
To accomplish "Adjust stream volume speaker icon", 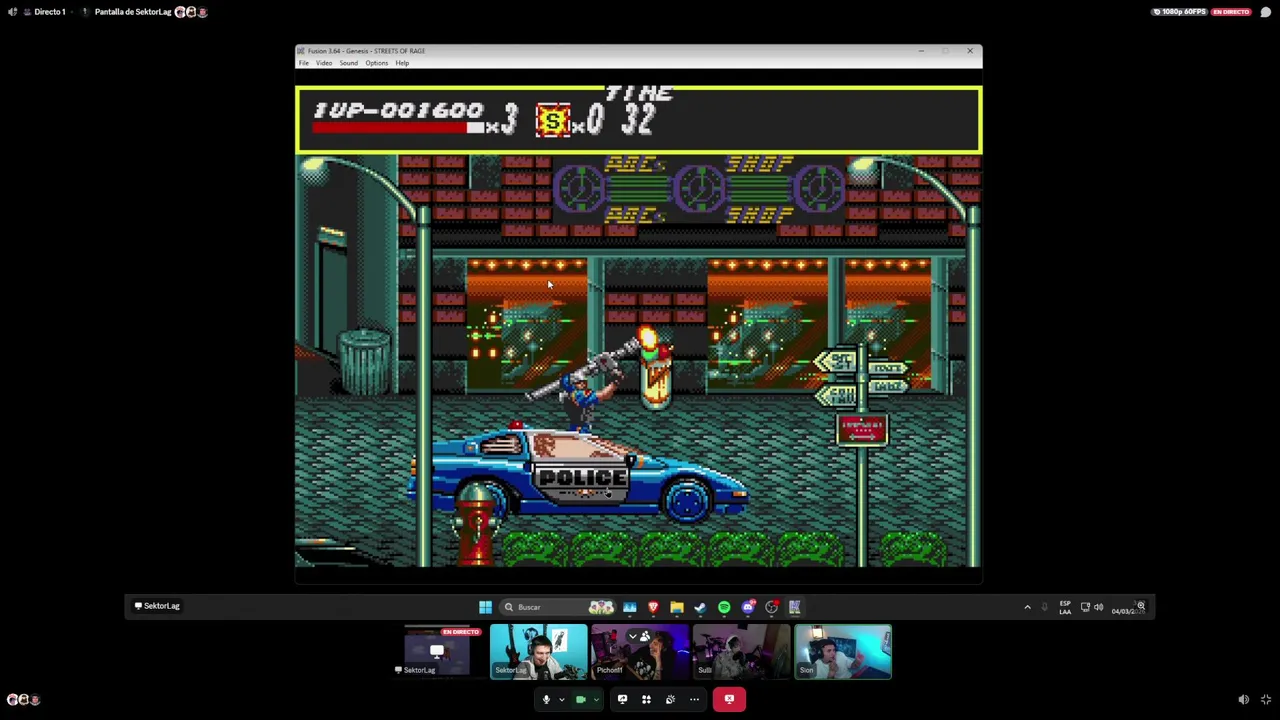I will (1243, 700).
